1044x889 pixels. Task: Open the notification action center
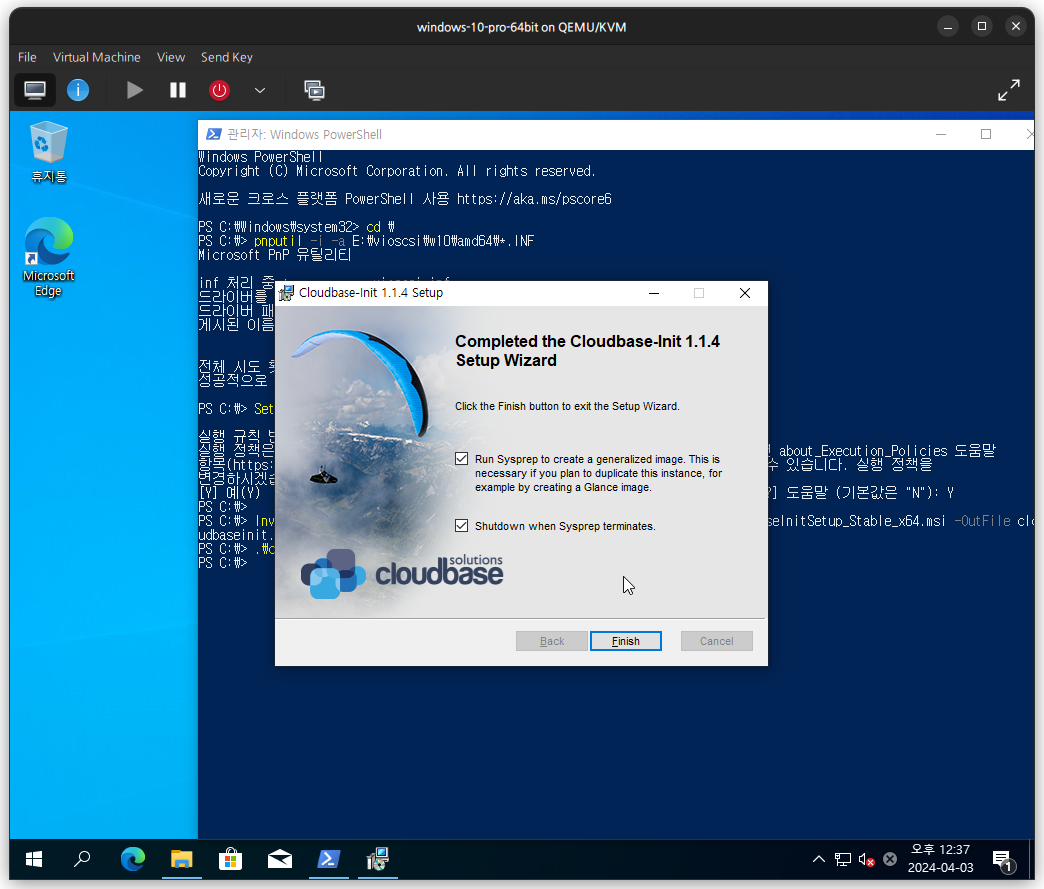coord(1002,860)
